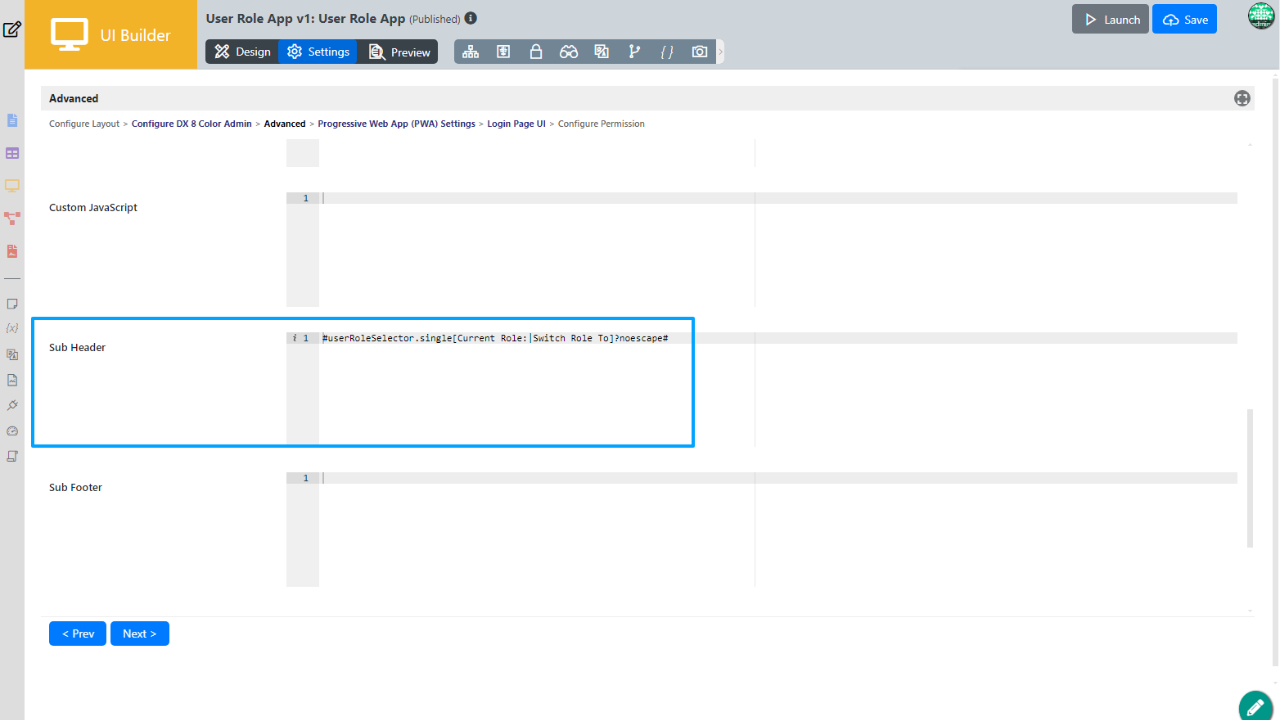Viewport: 1280px width, 720px height.
Task: Switch to the Preview tab
Action: 399,52
